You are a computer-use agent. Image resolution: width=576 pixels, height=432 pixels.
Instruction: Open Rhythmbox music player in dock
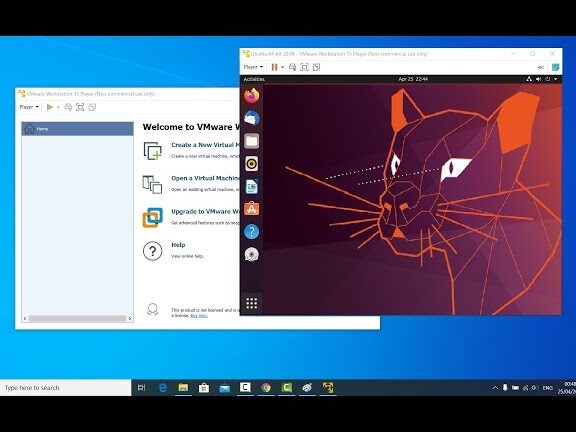click(x=252, y=164)
